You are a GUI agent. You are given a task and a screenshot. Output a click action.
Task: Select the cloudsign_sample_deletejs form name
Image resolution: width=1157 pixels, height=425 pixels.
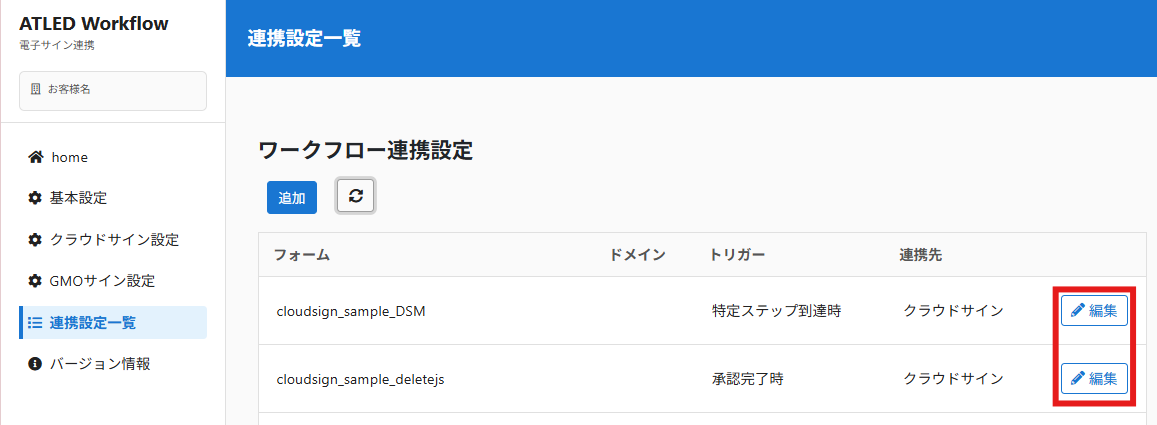(x=360, y=379)
